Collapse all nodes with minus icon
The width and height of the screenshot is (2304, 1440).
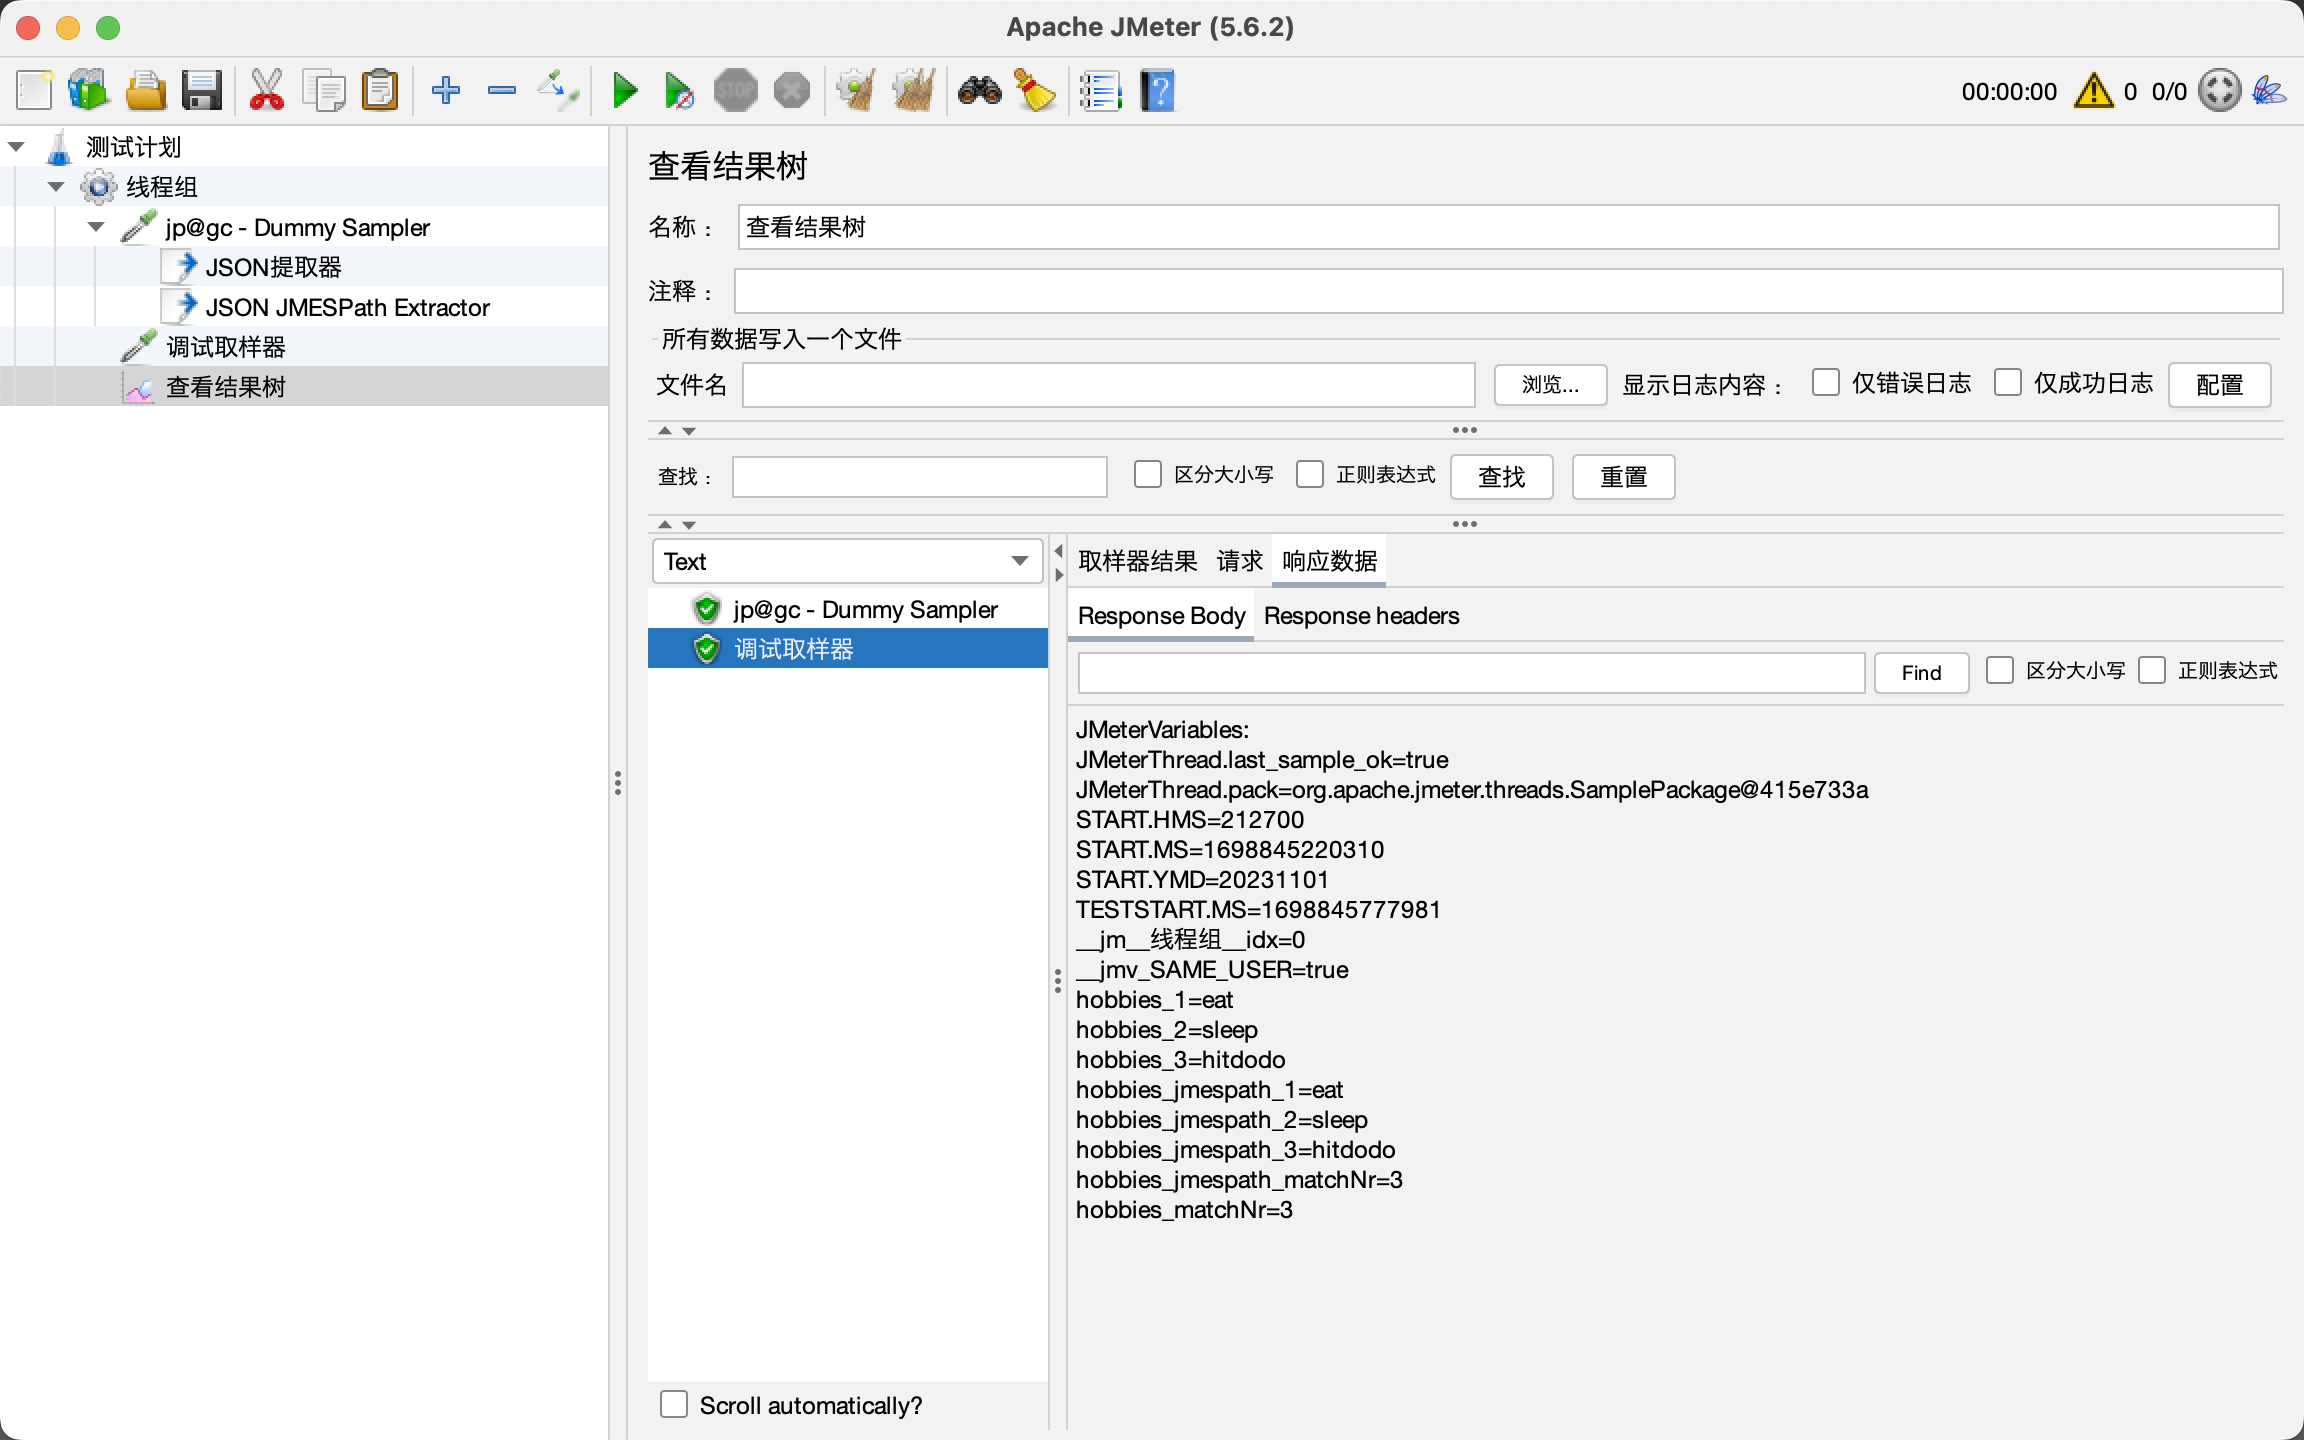tap(502, 91)
